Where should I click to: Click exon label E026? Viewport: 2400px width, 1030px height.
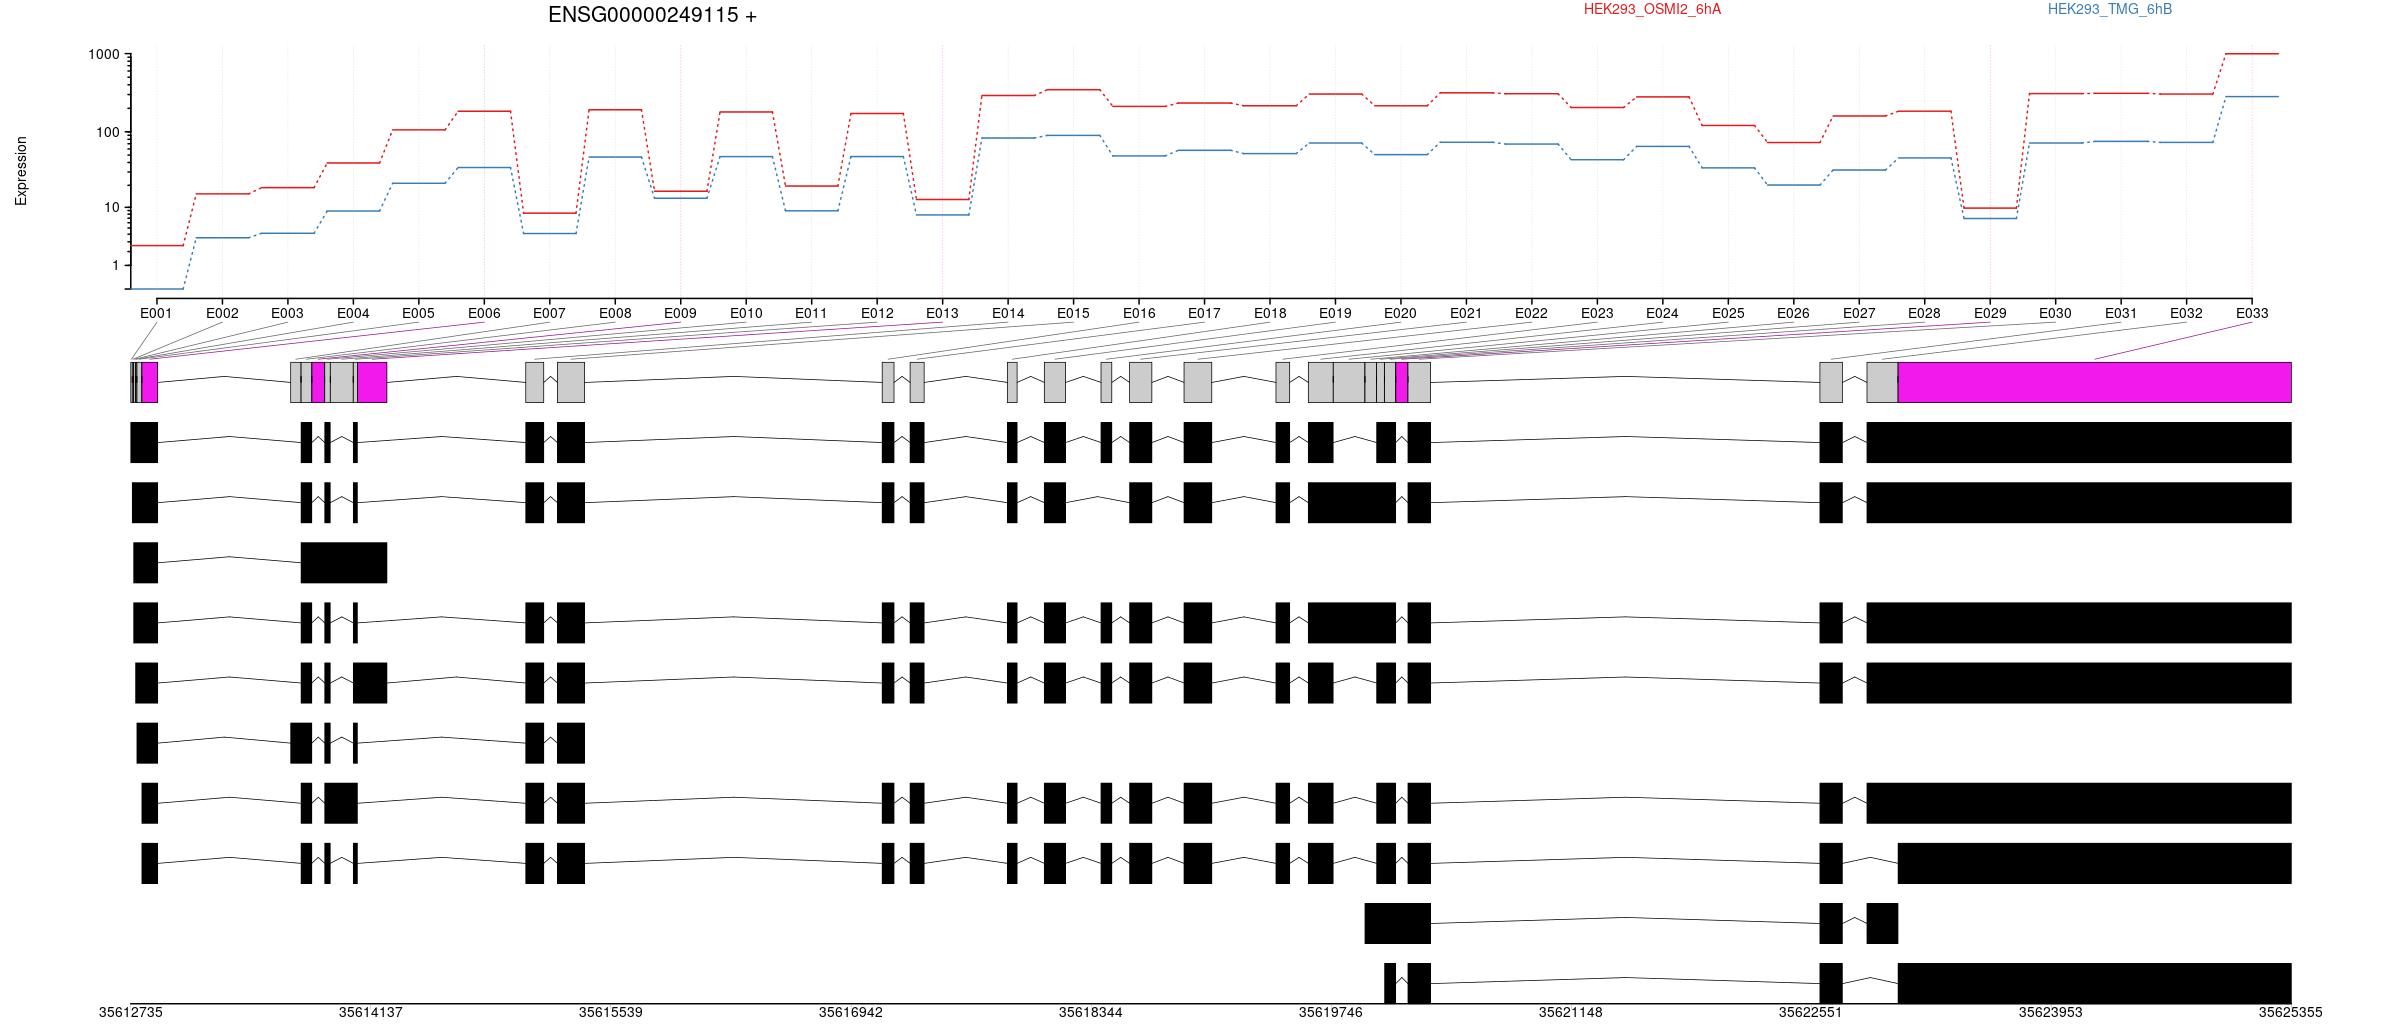tap(1793, 313)
